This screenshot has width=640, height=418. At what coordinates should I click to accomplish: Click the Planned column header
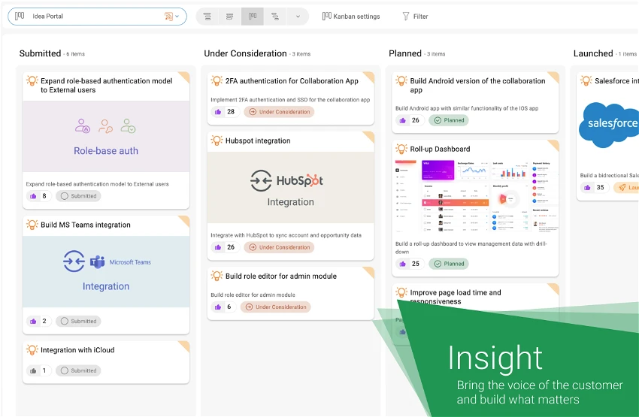click(x=405, y=53)
